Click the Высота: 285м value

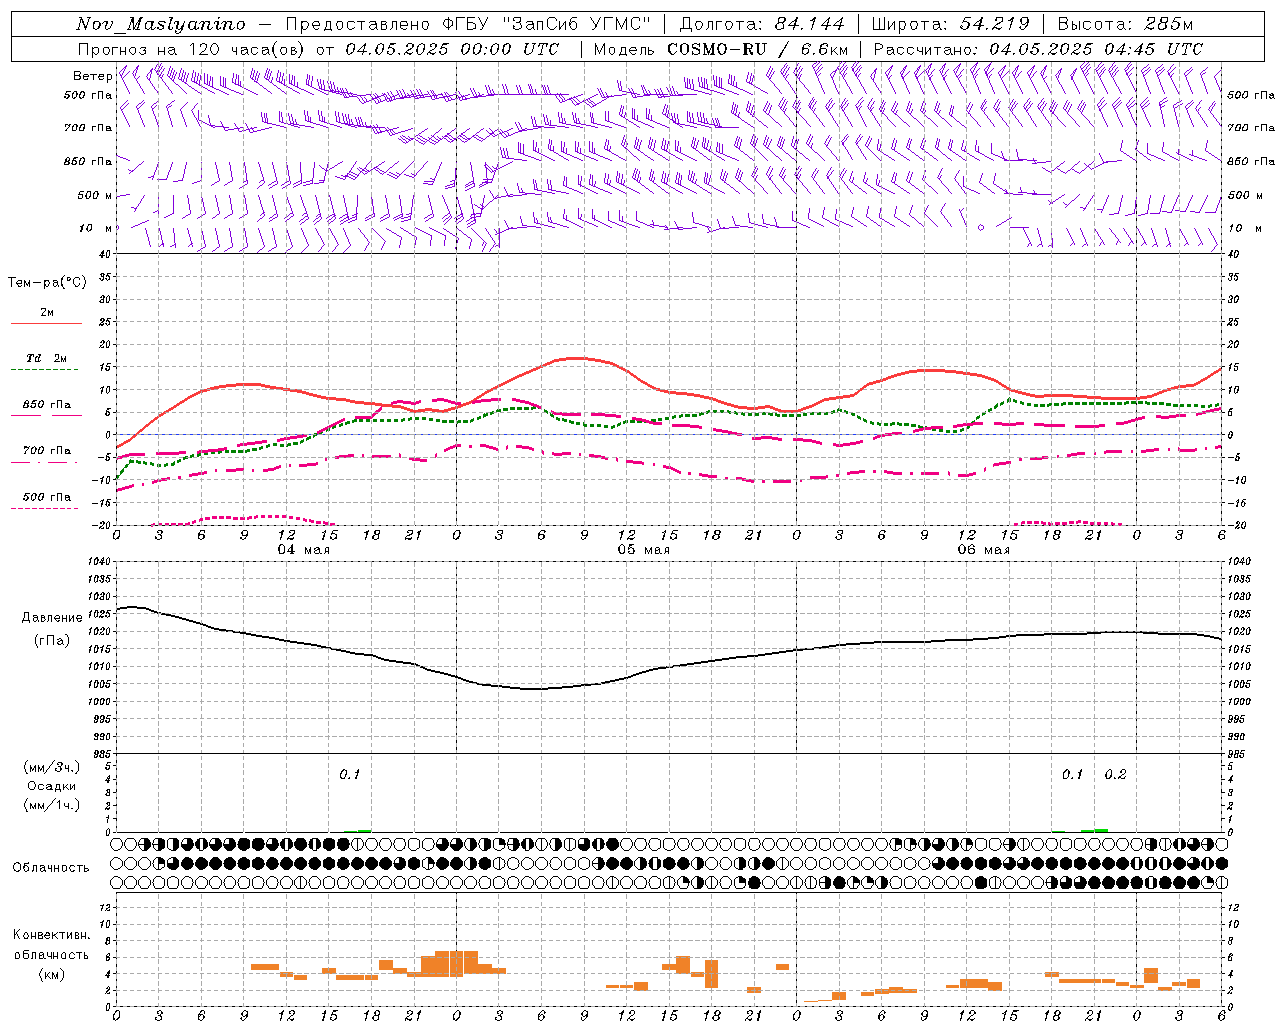point(1125,24)
